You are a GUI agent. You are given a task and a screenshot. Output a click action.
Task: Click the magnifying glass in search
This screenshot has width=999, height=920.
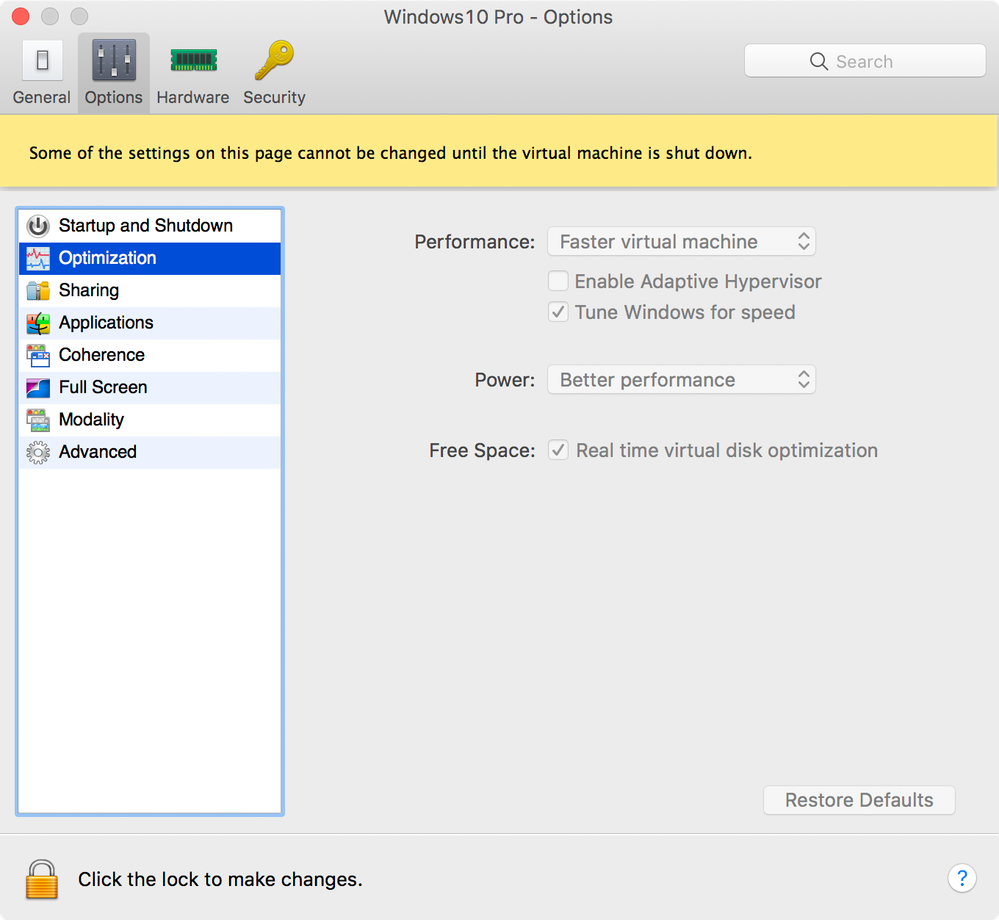pos(819,61)
